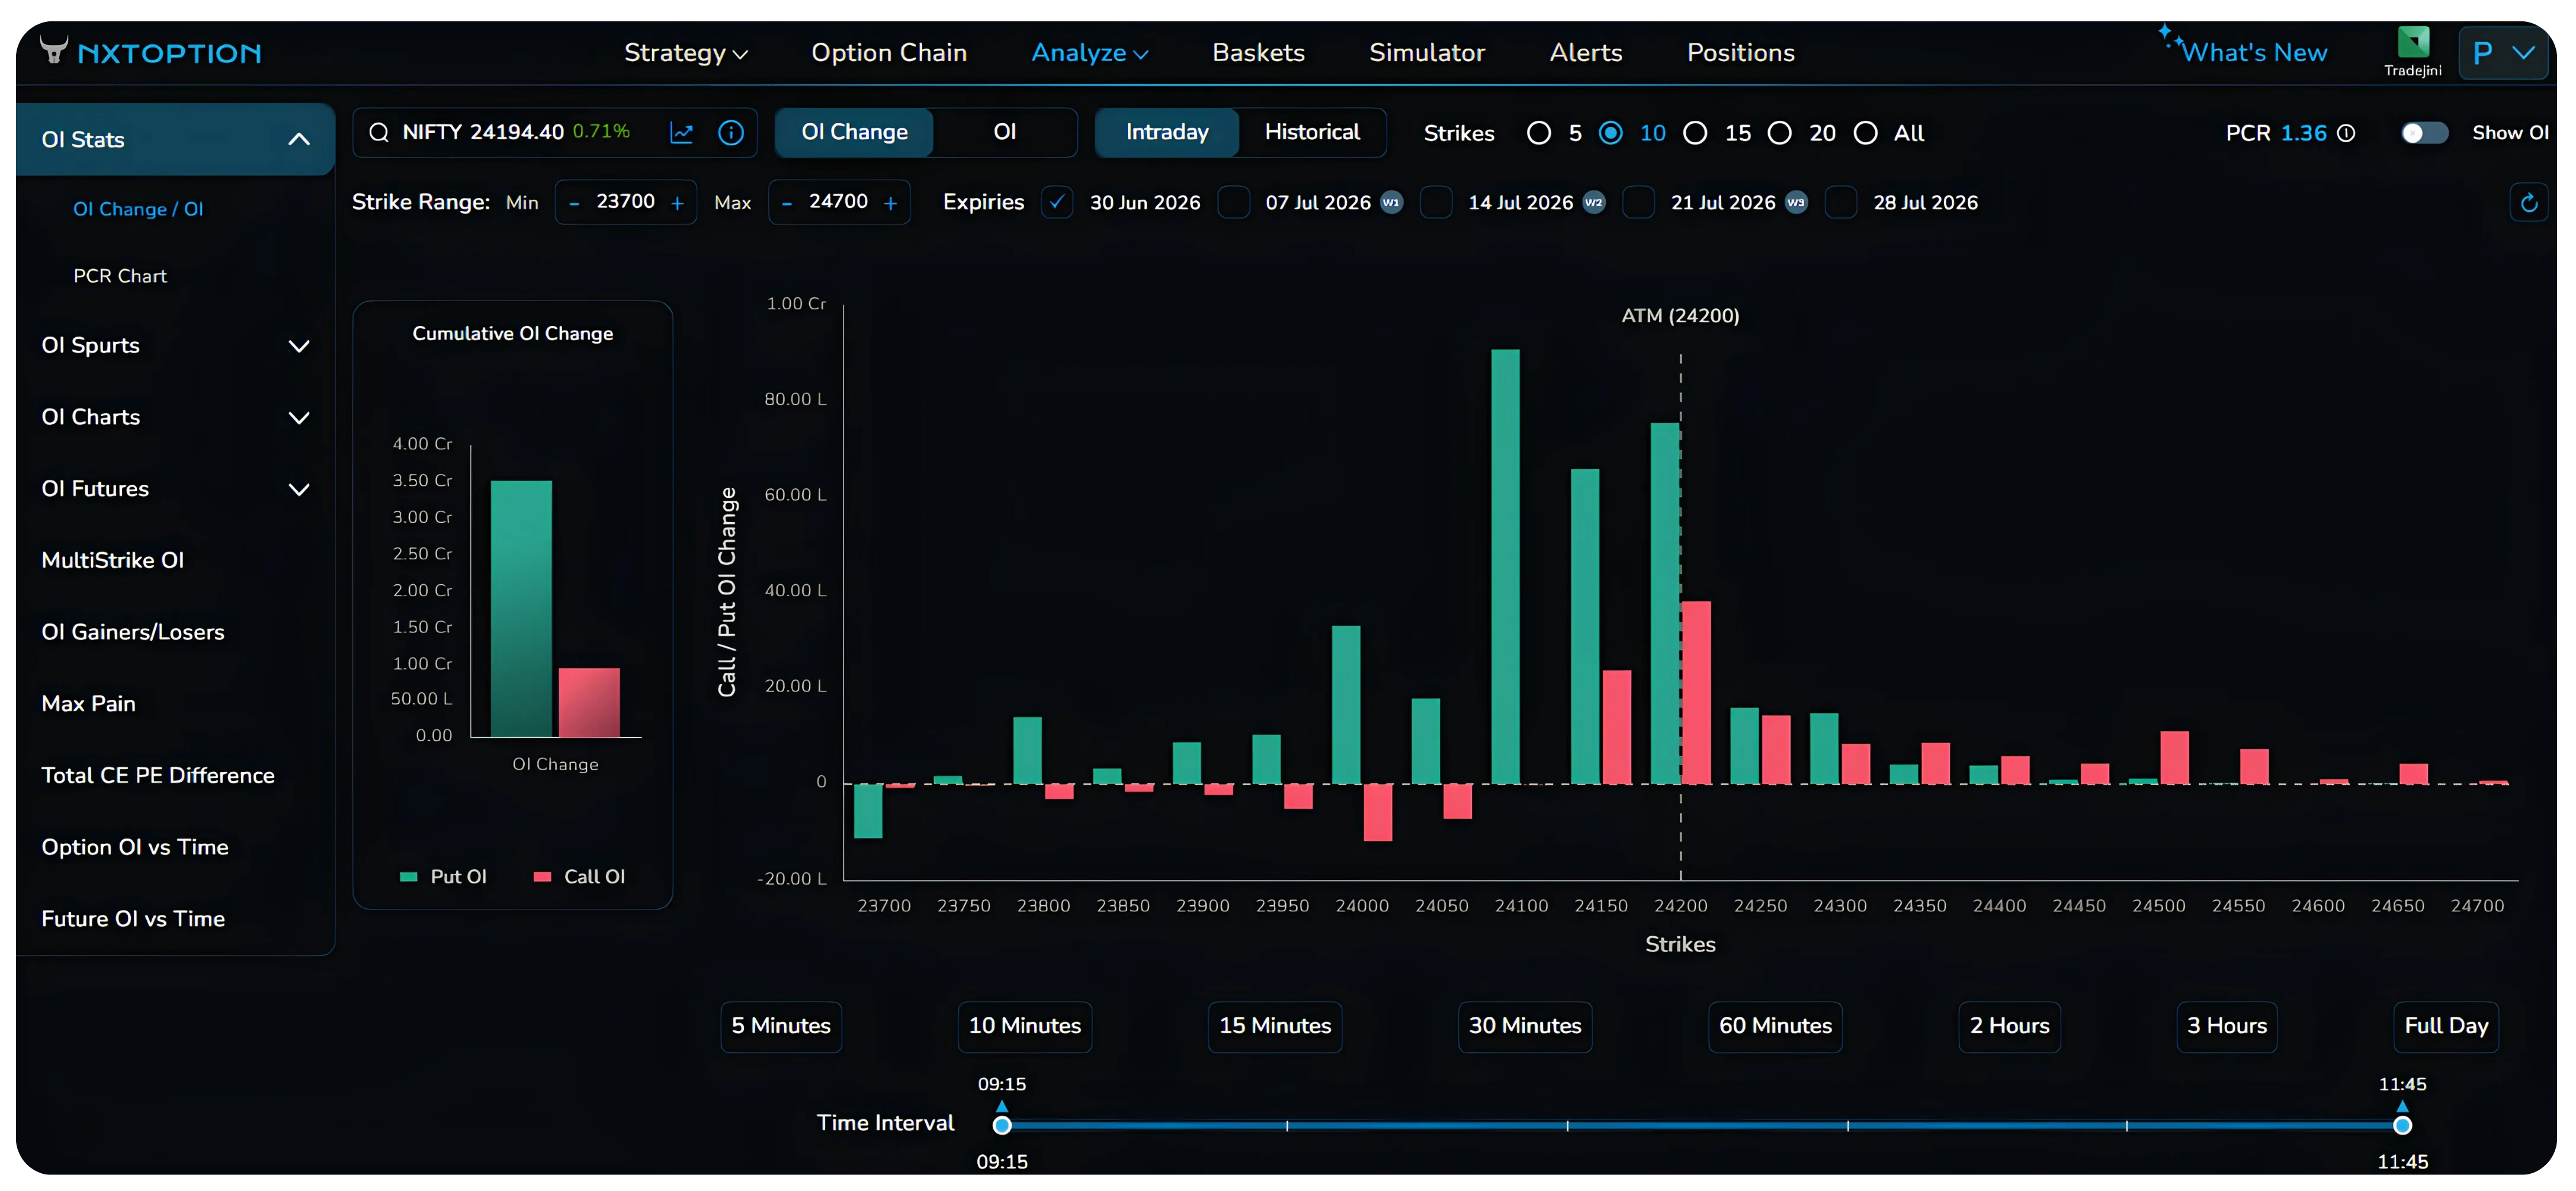Image resolution: width=2576 pixels, height=1191 pixels.
Task: Click the info icon beside the NIFTY chart icon
Action: tap(731, 132)
